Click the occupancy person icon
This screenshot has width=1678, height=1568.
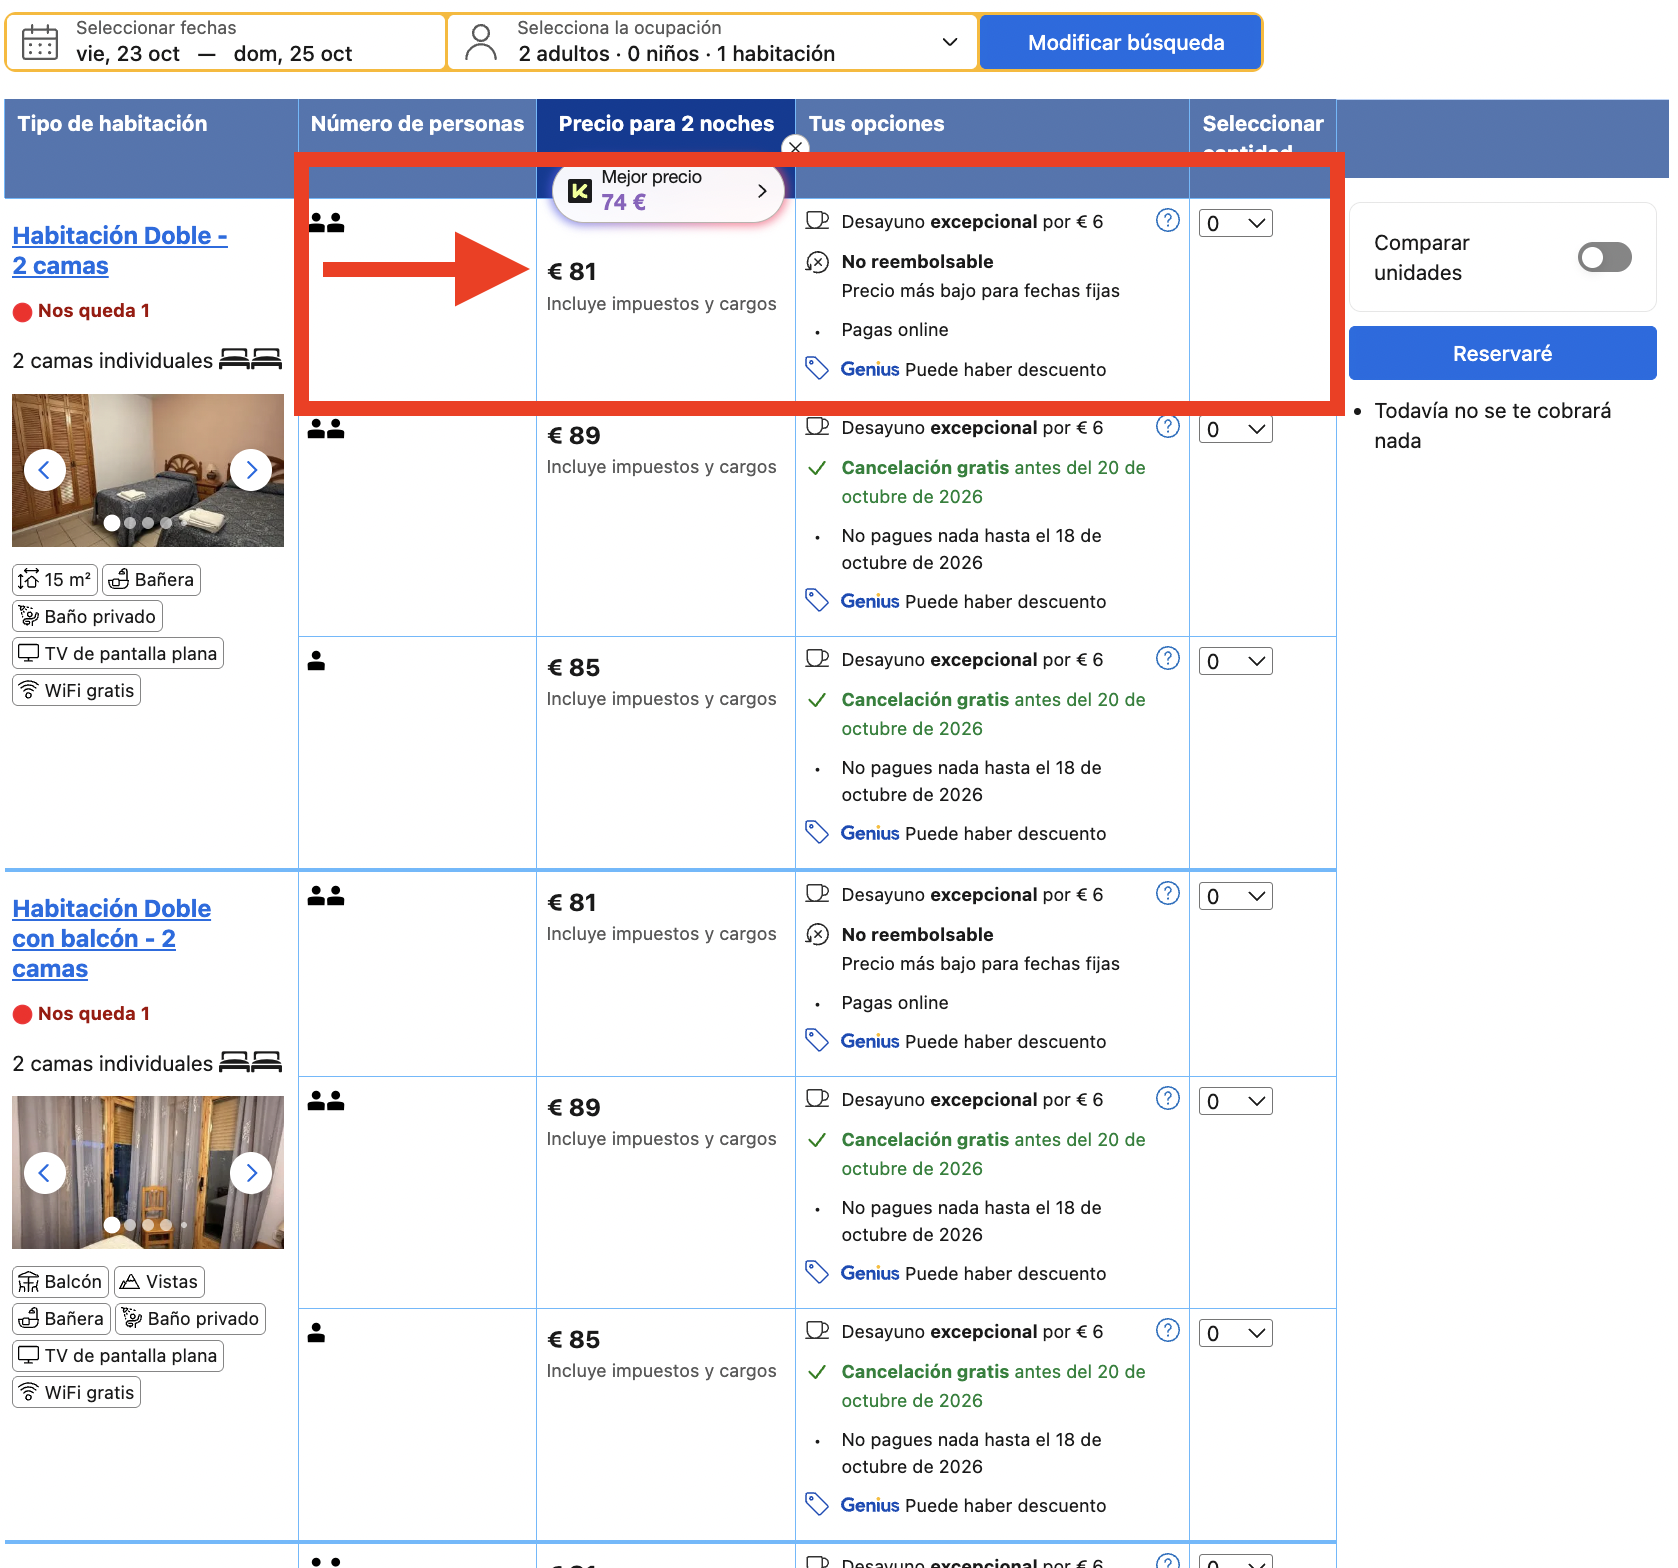pyautogui.click(x=481, y=42)
